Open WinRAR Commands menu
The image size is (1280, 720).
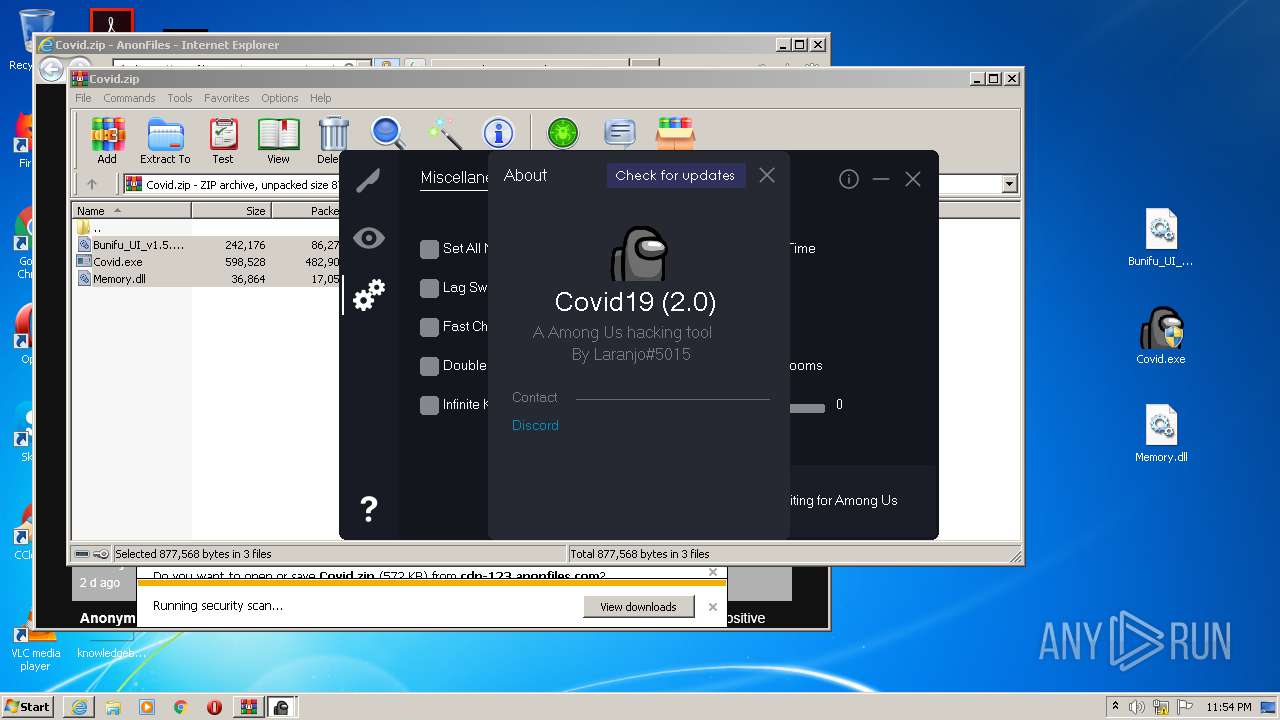click(129, 98)
